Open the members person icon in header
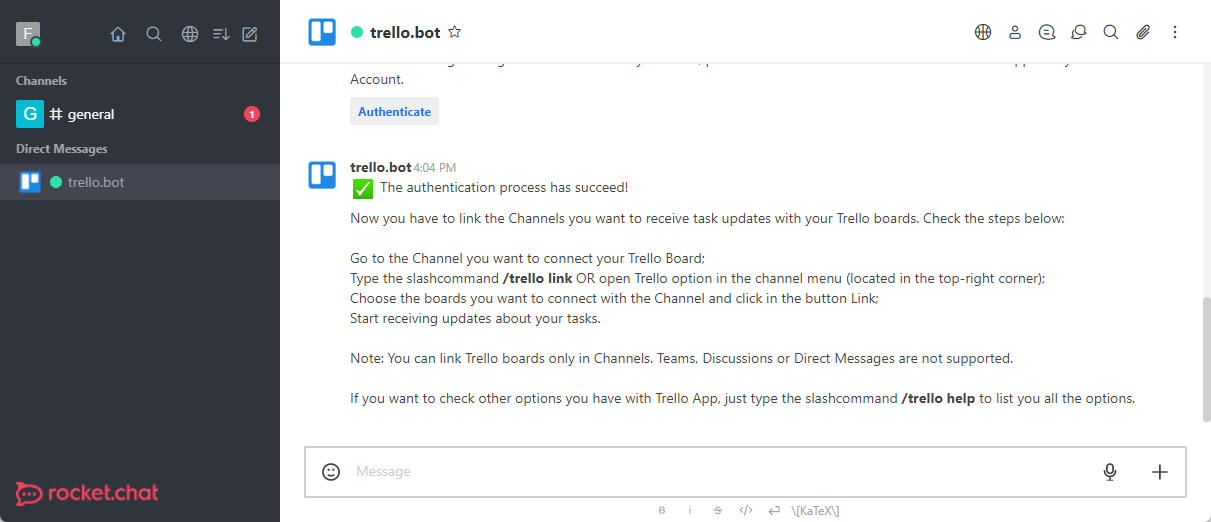The image size is (1211, 522). click(x=1015, y=32)
